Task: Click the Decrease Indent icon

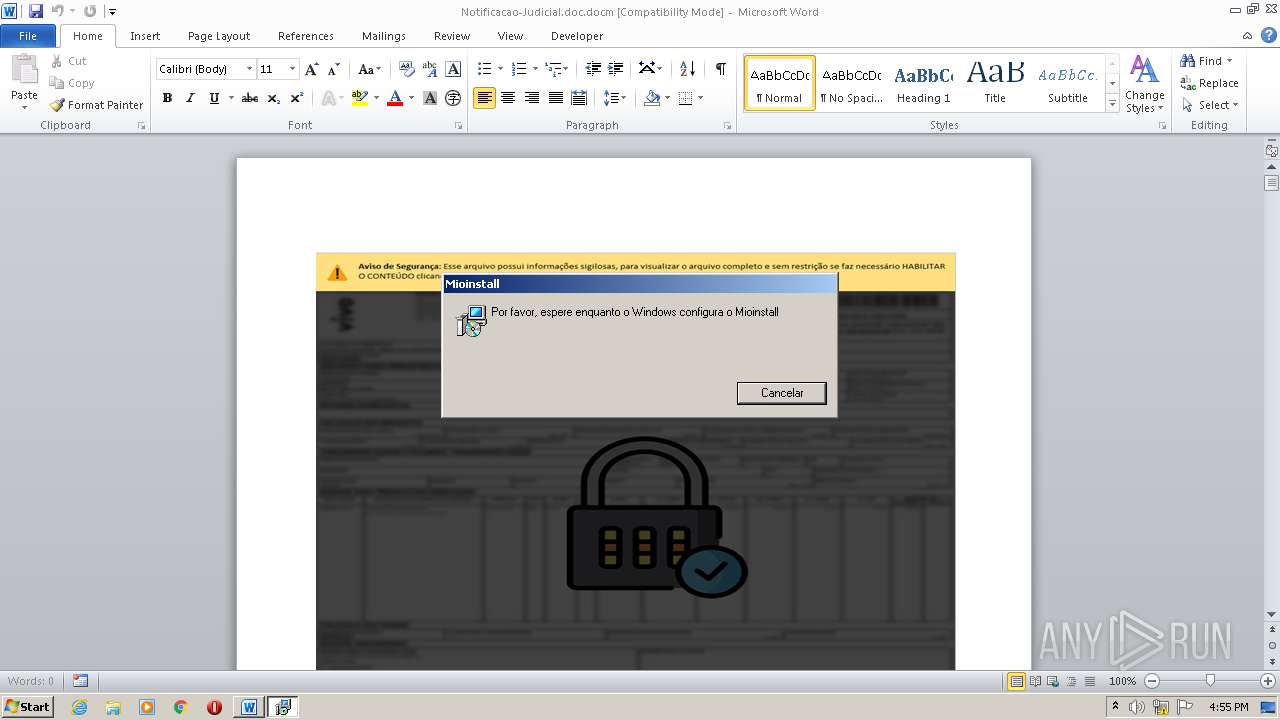Action: [x=593, y=69]
